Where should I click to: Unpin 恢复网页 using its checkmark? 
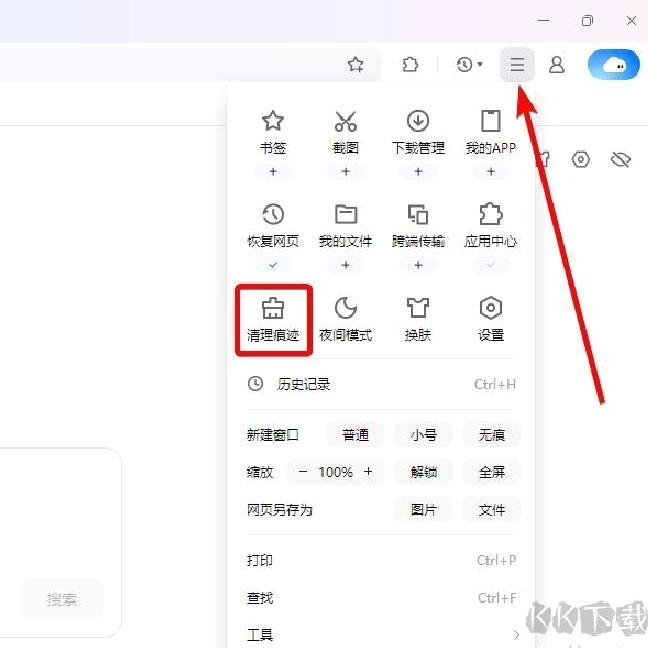pos(273,265)
